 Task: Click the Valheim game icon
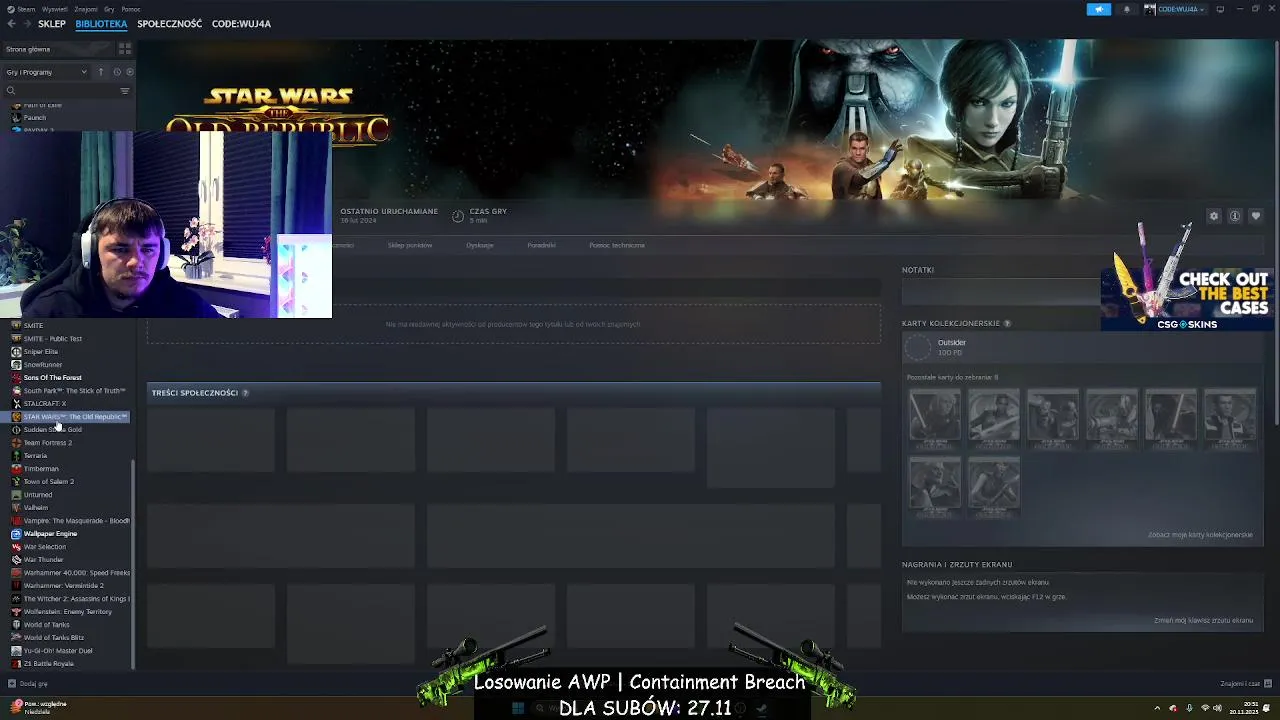click(x=16, y=508)
